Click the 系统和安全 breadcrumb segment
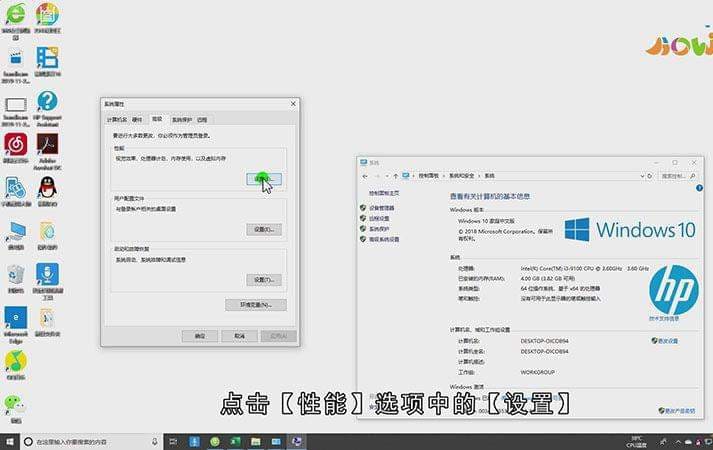 click(462, 176)
